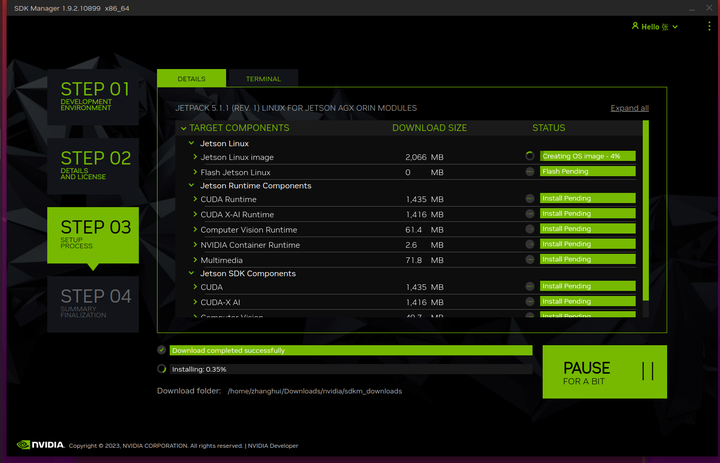Click the Creating OS image 4% status bar
Viewport: 720px width, 463px height.
[588, 156]
